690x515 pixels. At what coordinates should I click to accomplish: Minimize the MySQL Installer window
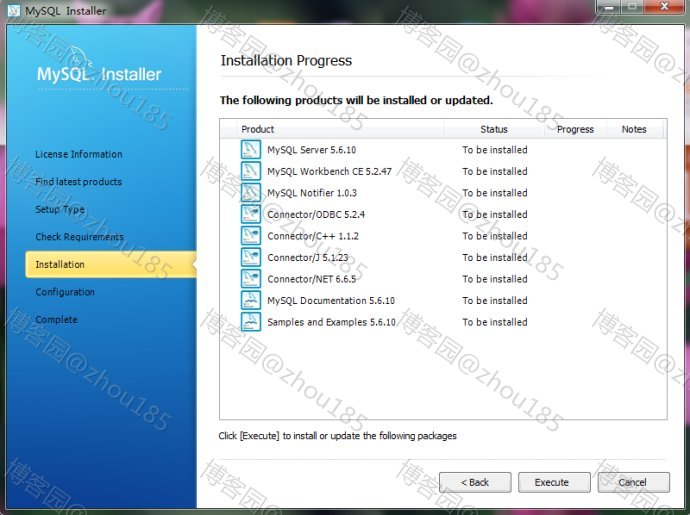609,7
